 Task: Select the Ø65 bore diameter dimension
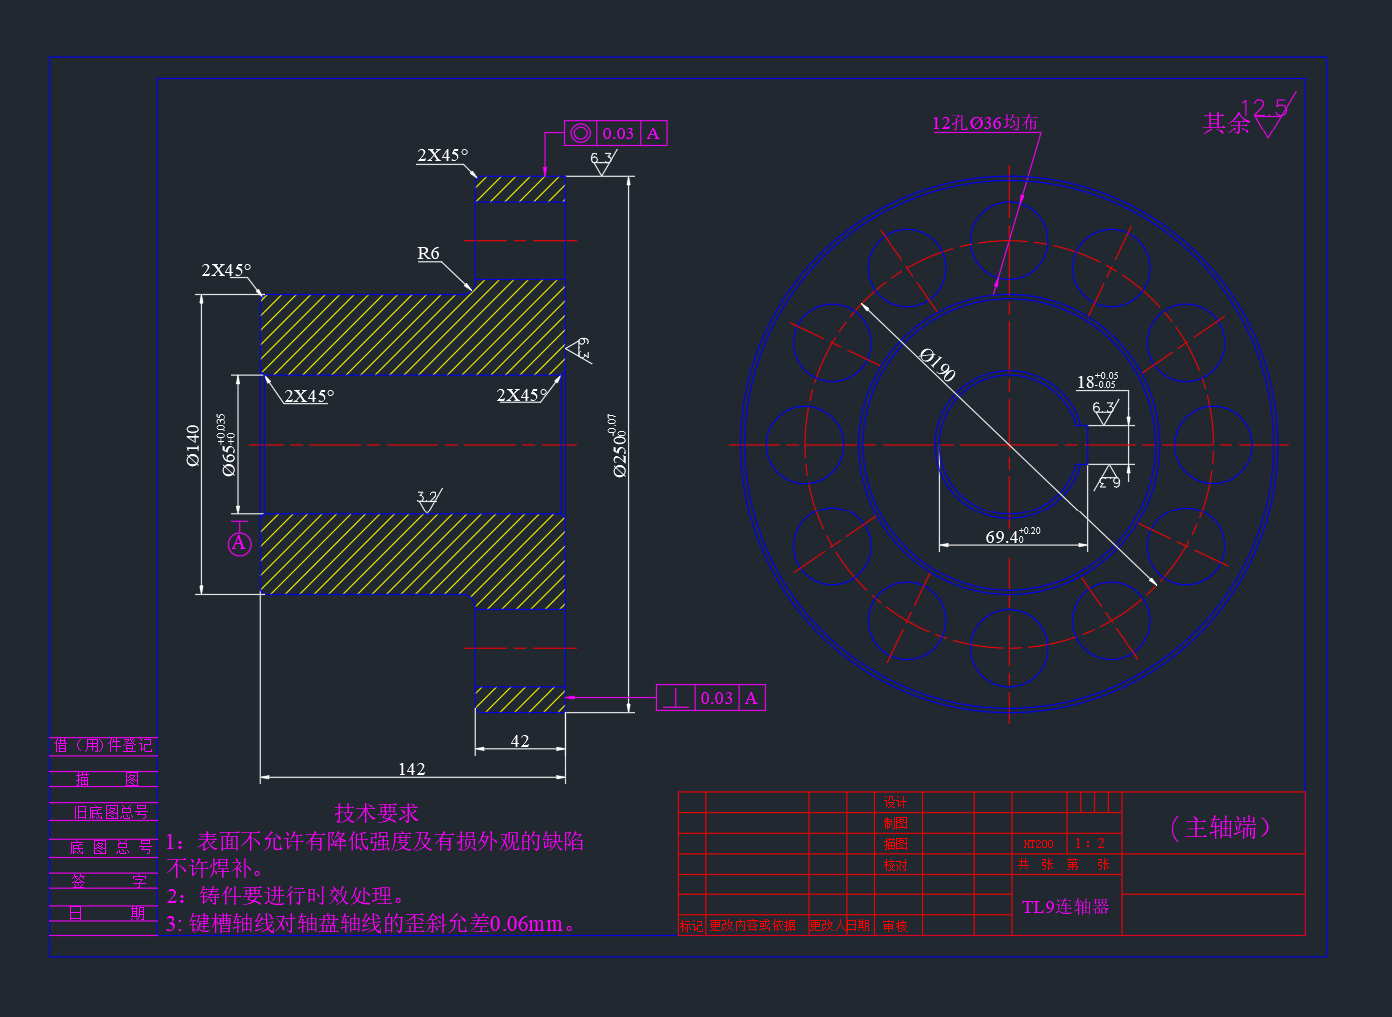click(x=227, y=445)
